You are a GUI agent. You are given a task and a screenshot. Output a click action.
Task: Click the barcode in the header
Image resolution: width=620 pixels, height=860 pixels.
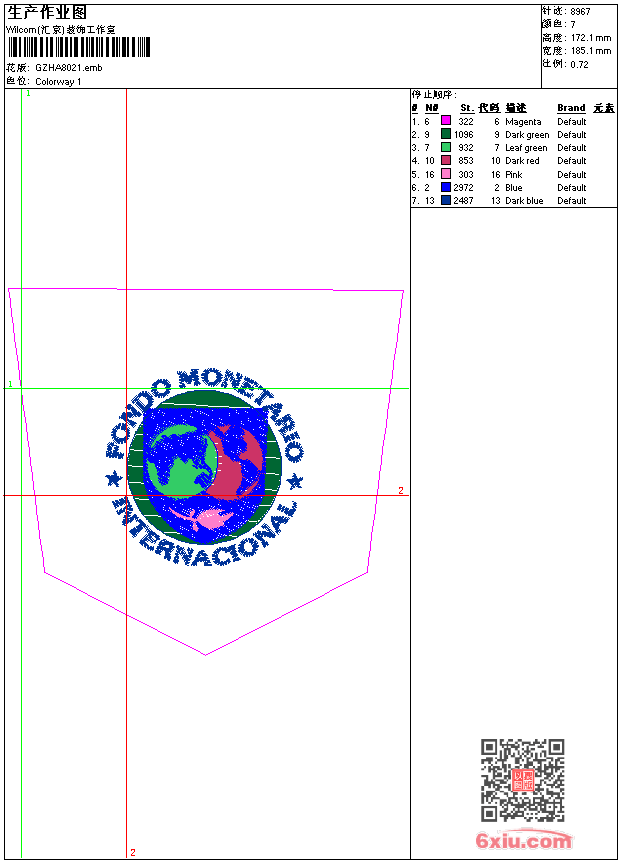(78, 47)
